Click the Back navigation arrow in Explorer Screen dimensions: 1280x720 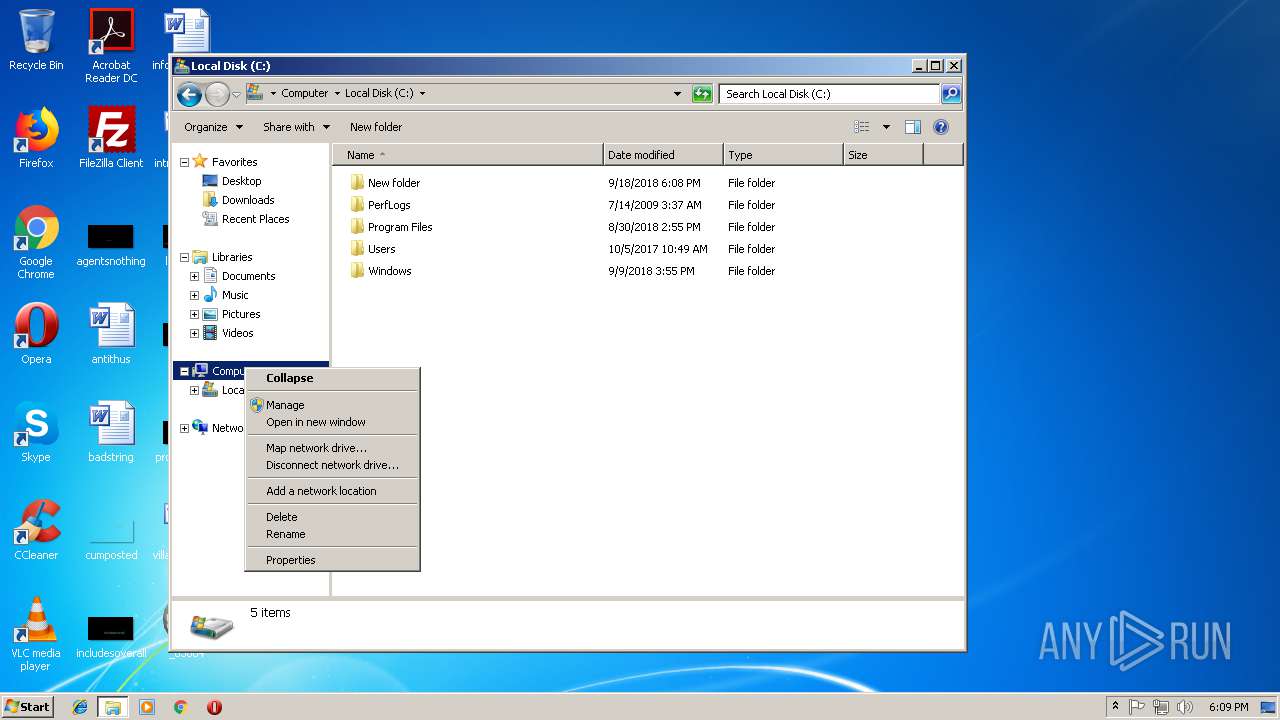[189, 94]
